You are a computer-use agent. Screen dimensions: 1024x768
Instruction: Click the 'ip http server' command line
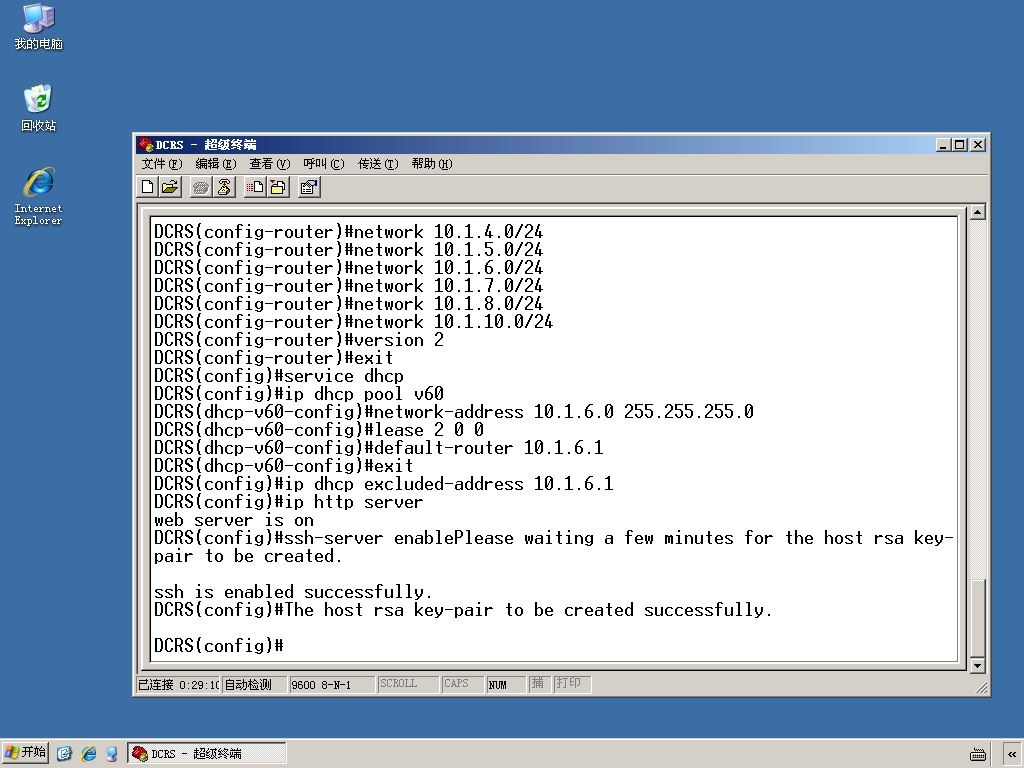point(289,502)
